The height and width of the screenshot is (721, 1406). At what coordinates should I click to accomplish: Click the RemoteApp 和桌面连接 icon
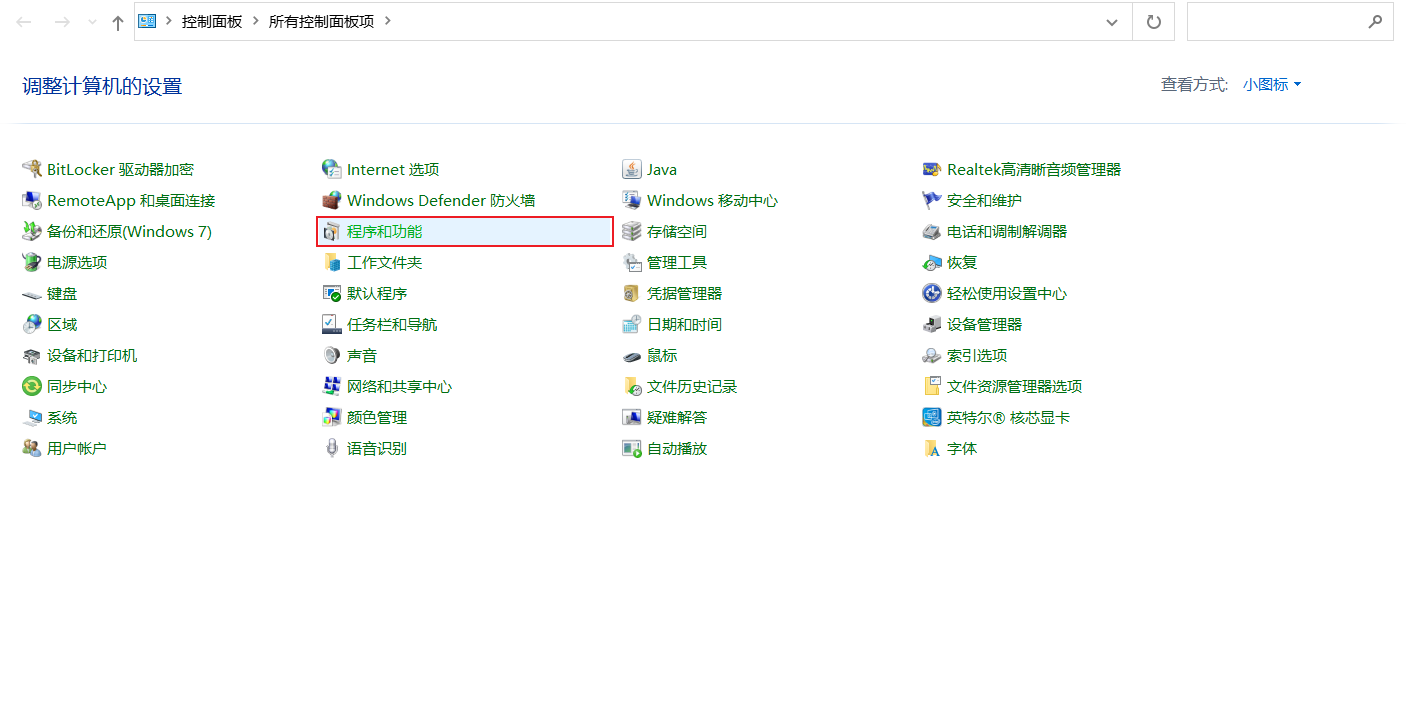point(32,201)
